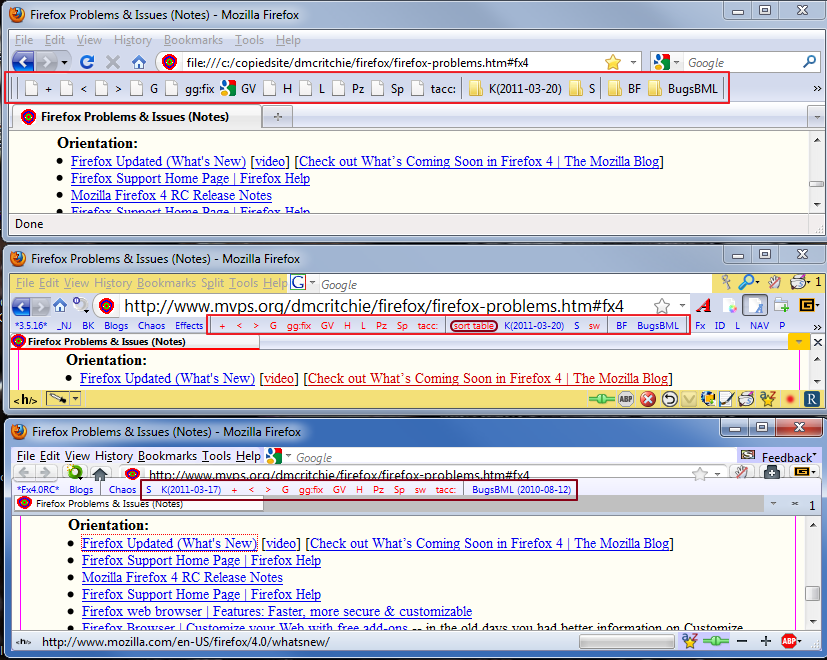
Task: Open search engine dropdown in top window
Action: click(676, 62)
